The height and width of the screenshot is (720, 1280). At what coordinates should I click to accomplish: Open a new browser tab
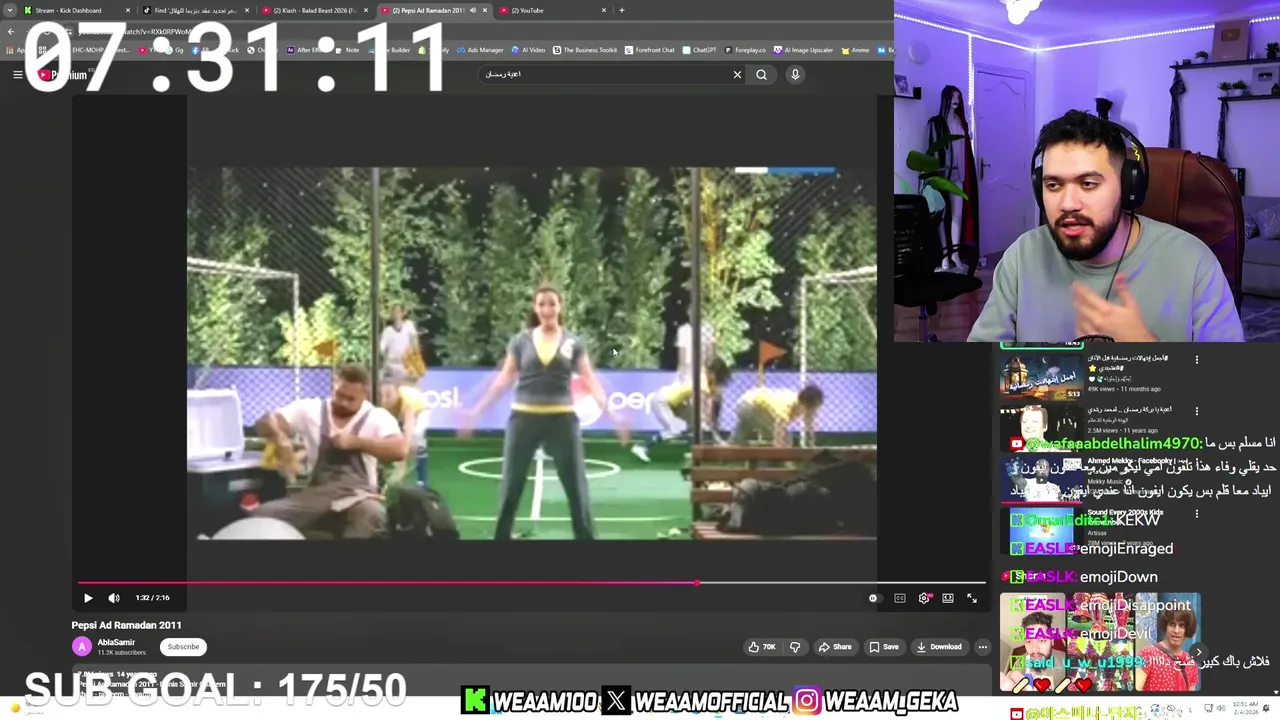click(621, 10)
